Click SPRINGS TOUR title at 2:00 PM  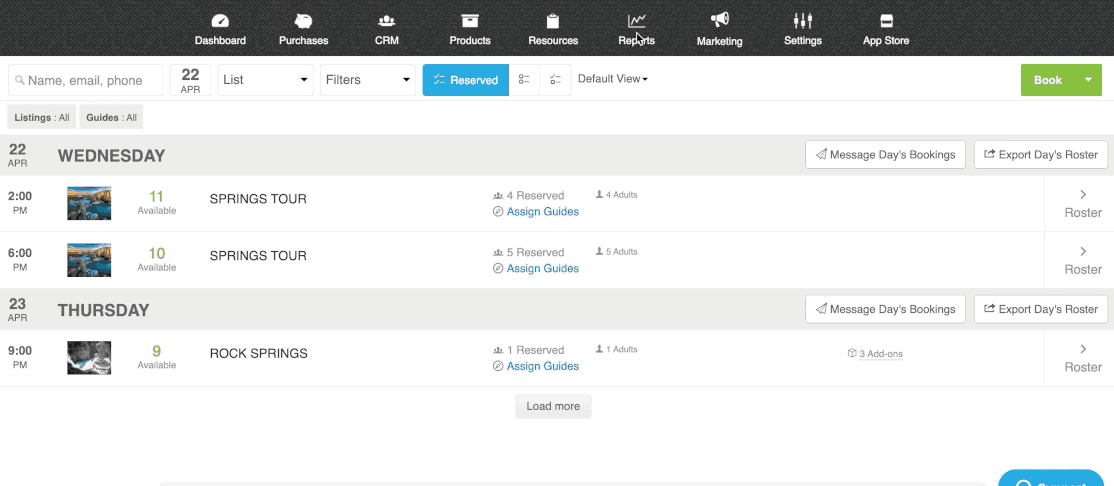coord(258,199)
